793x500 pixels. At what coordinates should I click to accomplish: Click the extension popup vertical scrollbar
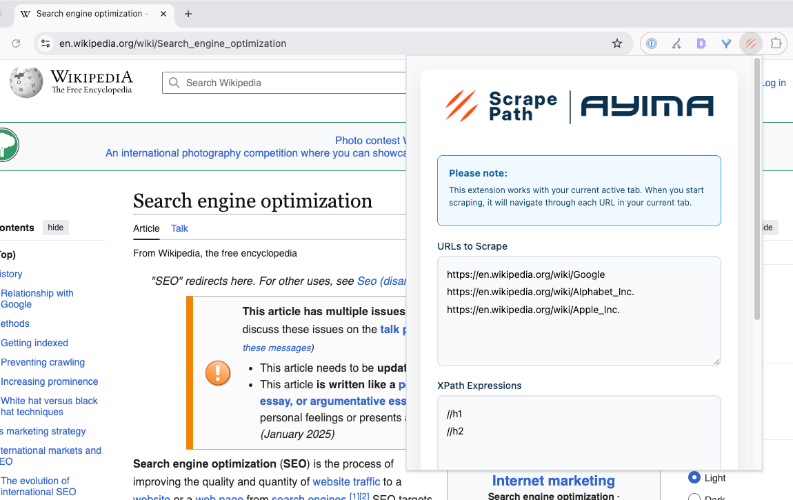click(x=757, y=190)
